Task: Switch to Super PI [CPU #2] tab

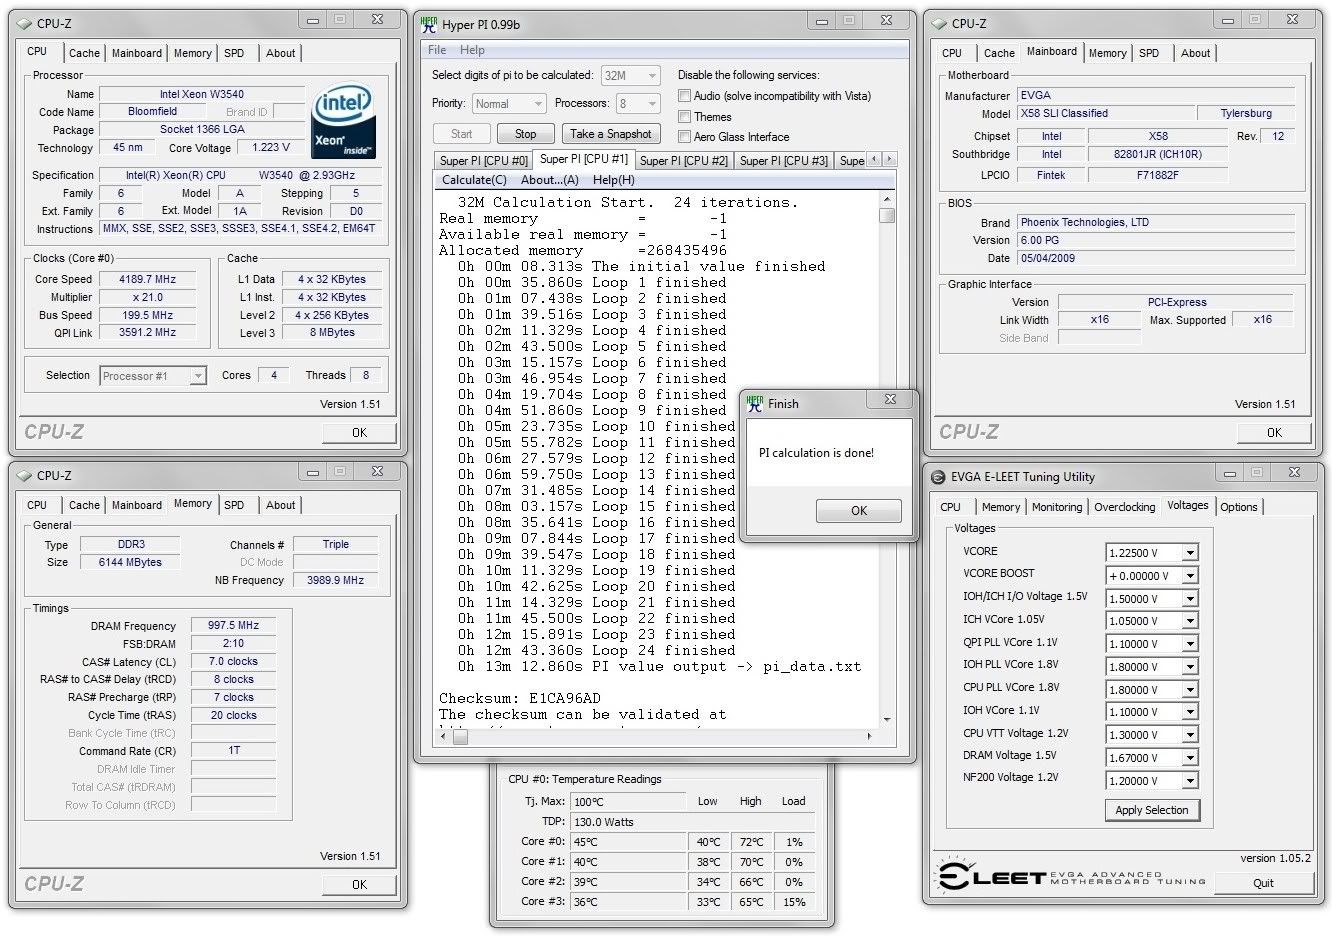Action: (x=684, y=161)
